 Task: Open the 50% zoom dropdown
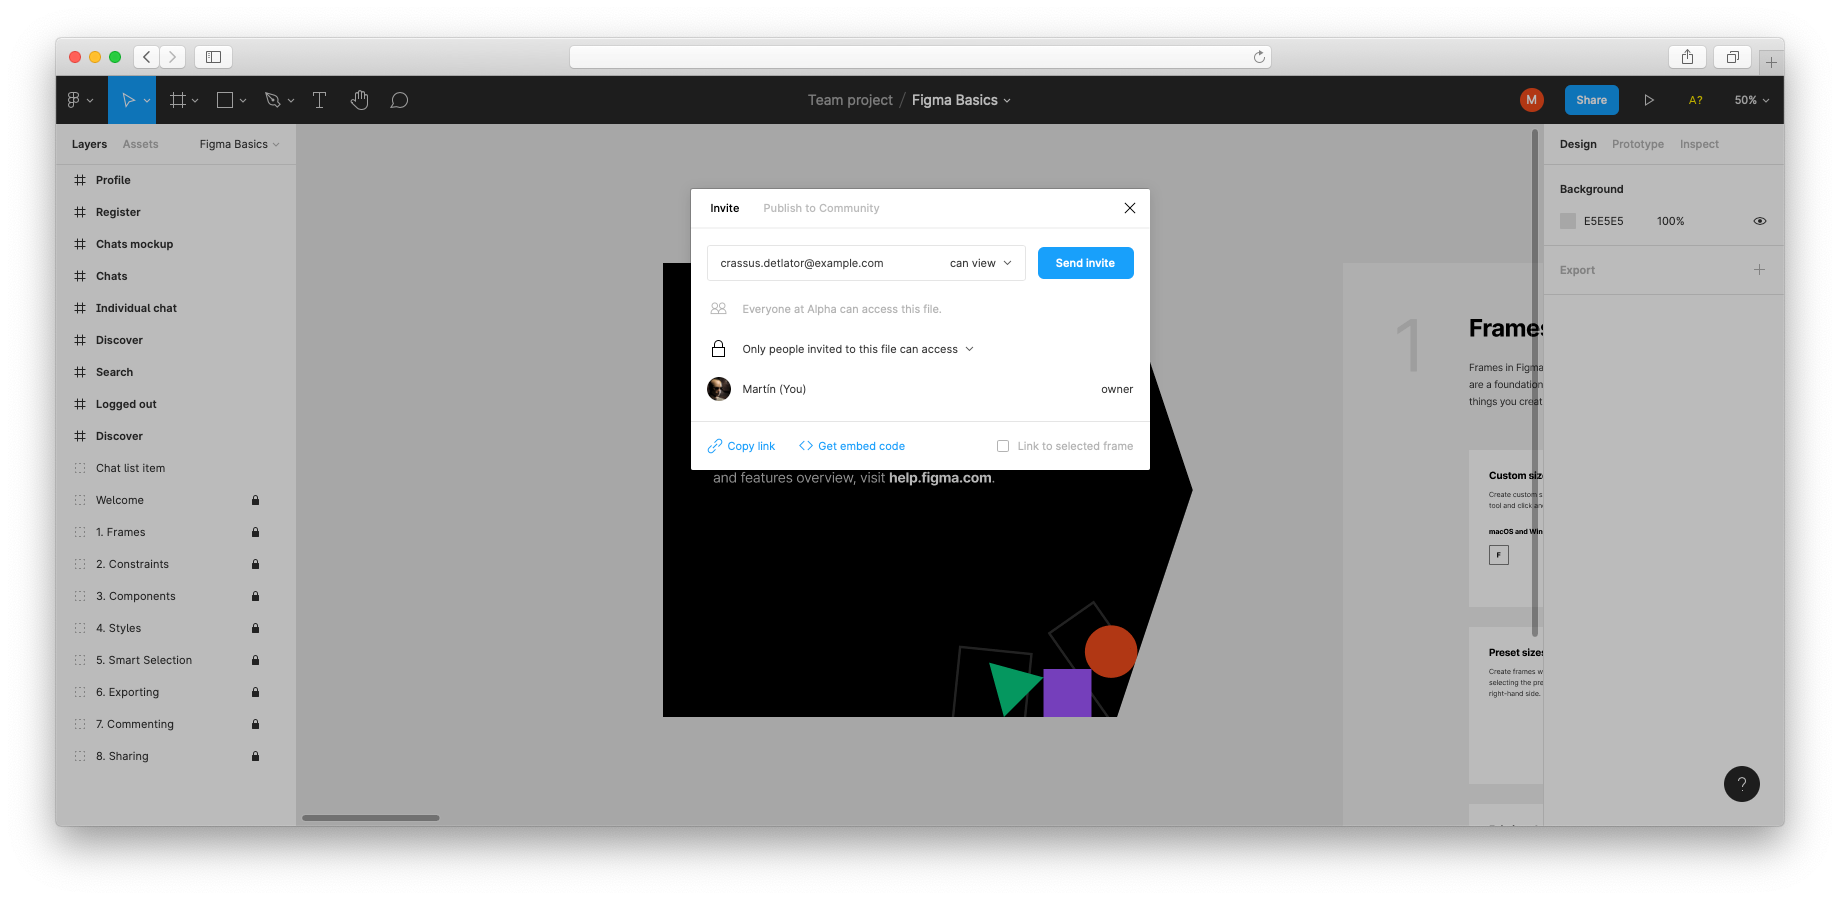point(1752,100)
